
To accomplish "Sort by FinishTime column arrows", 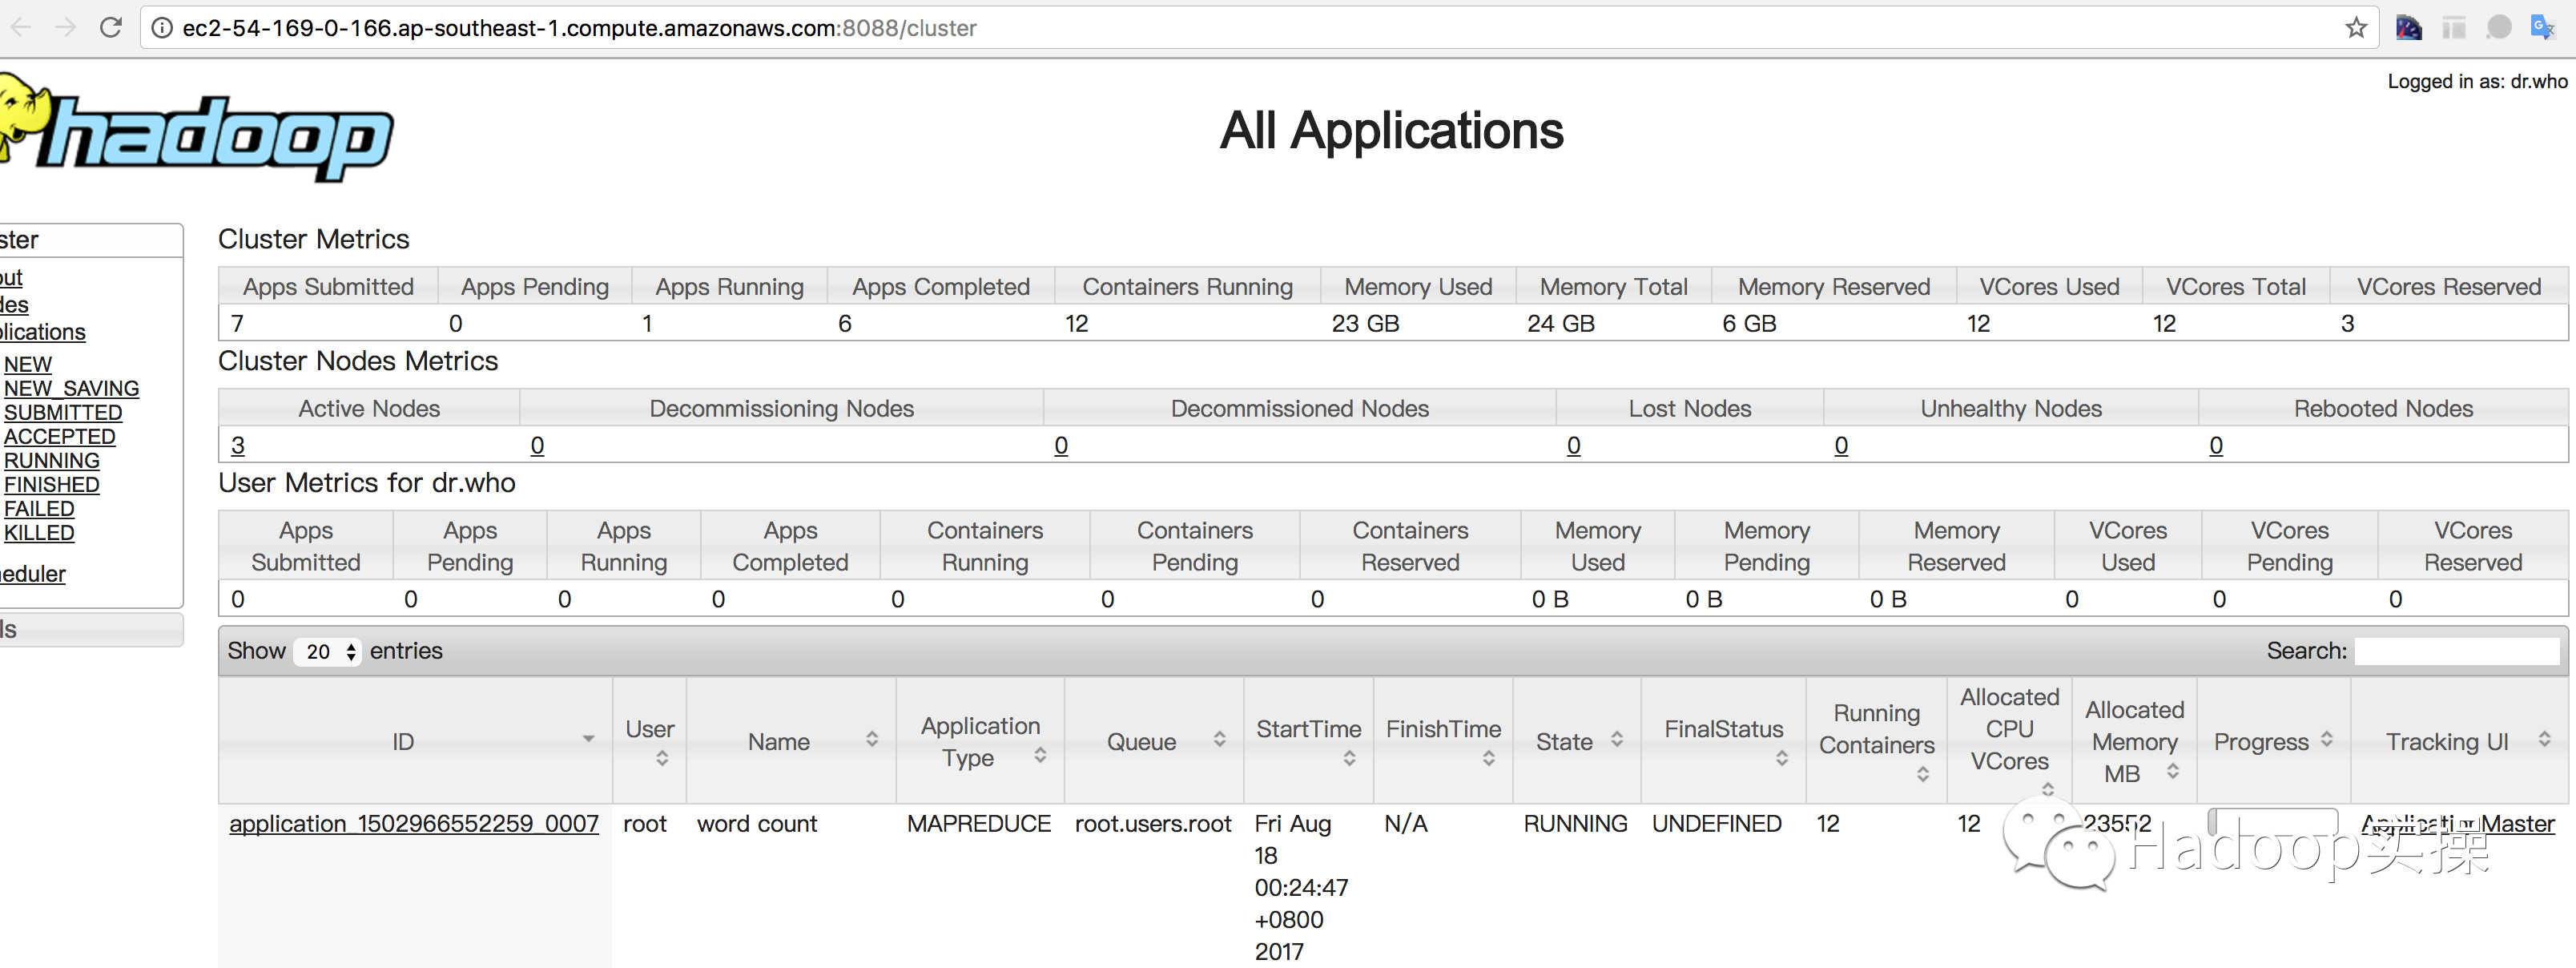I will 1489,759.
